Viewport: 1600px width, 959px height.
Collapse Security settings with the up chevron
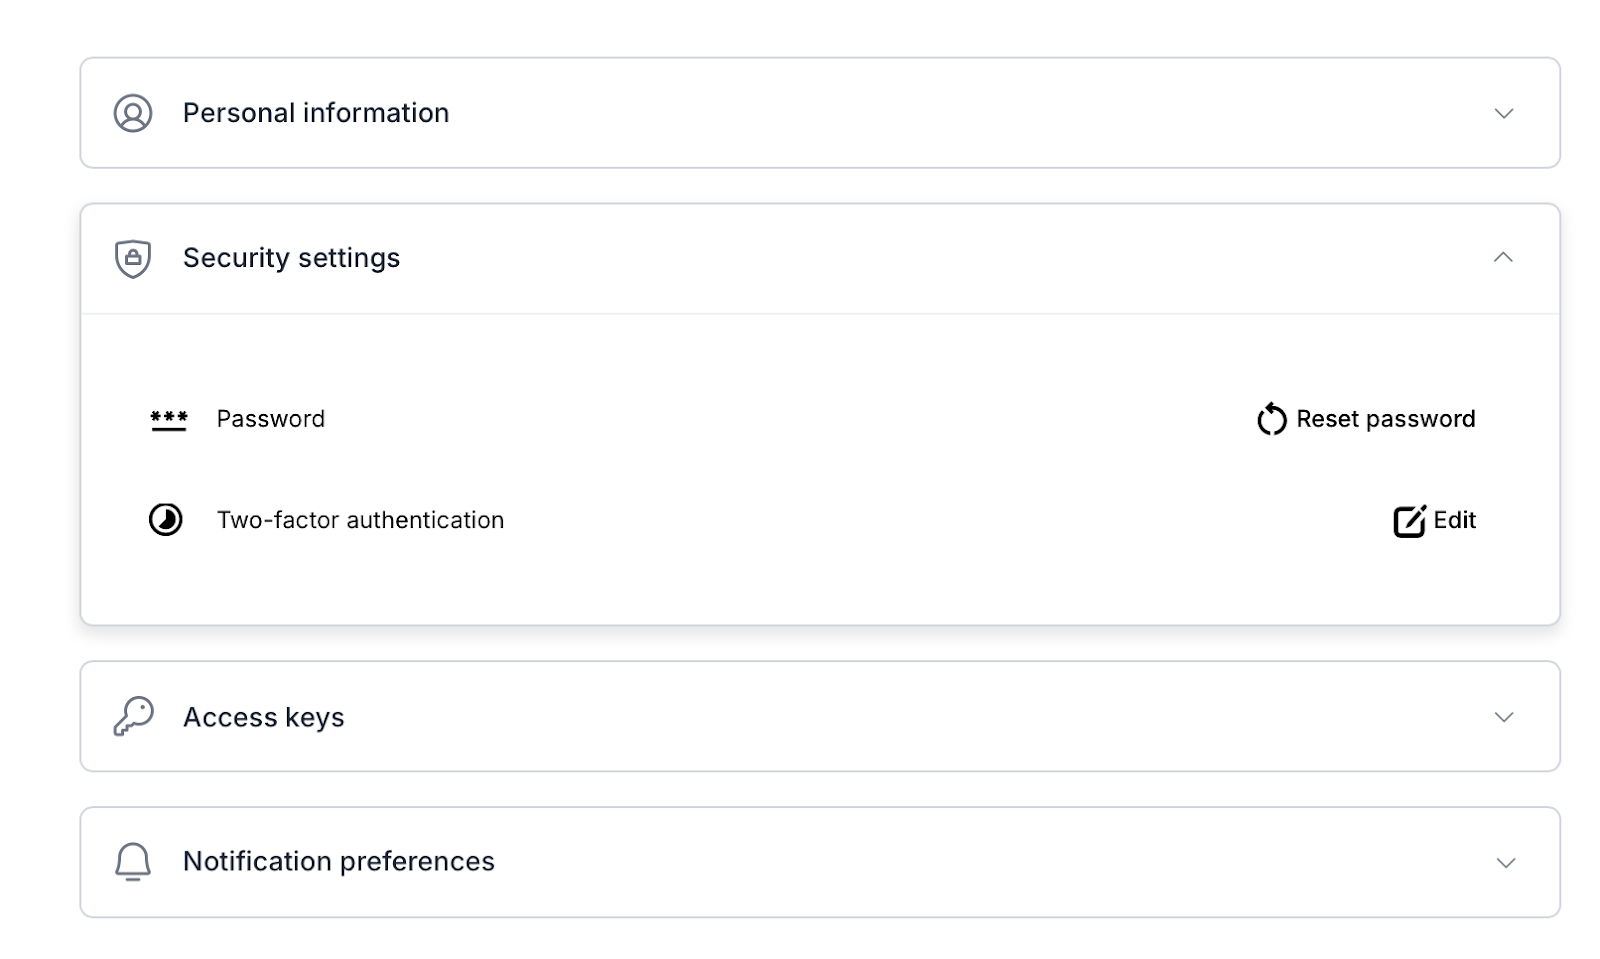[1502, 257]
